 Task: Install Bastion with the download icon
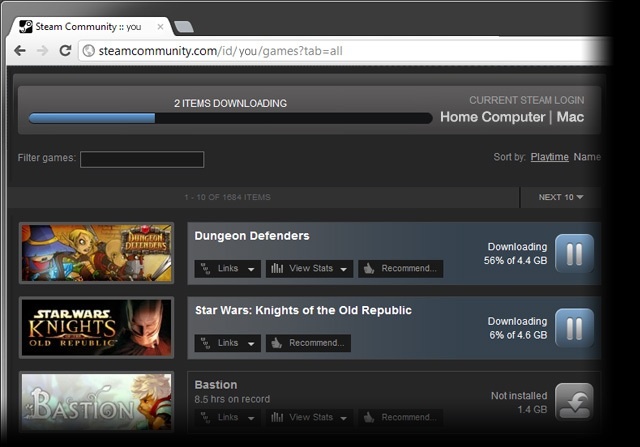pos(574,402)
